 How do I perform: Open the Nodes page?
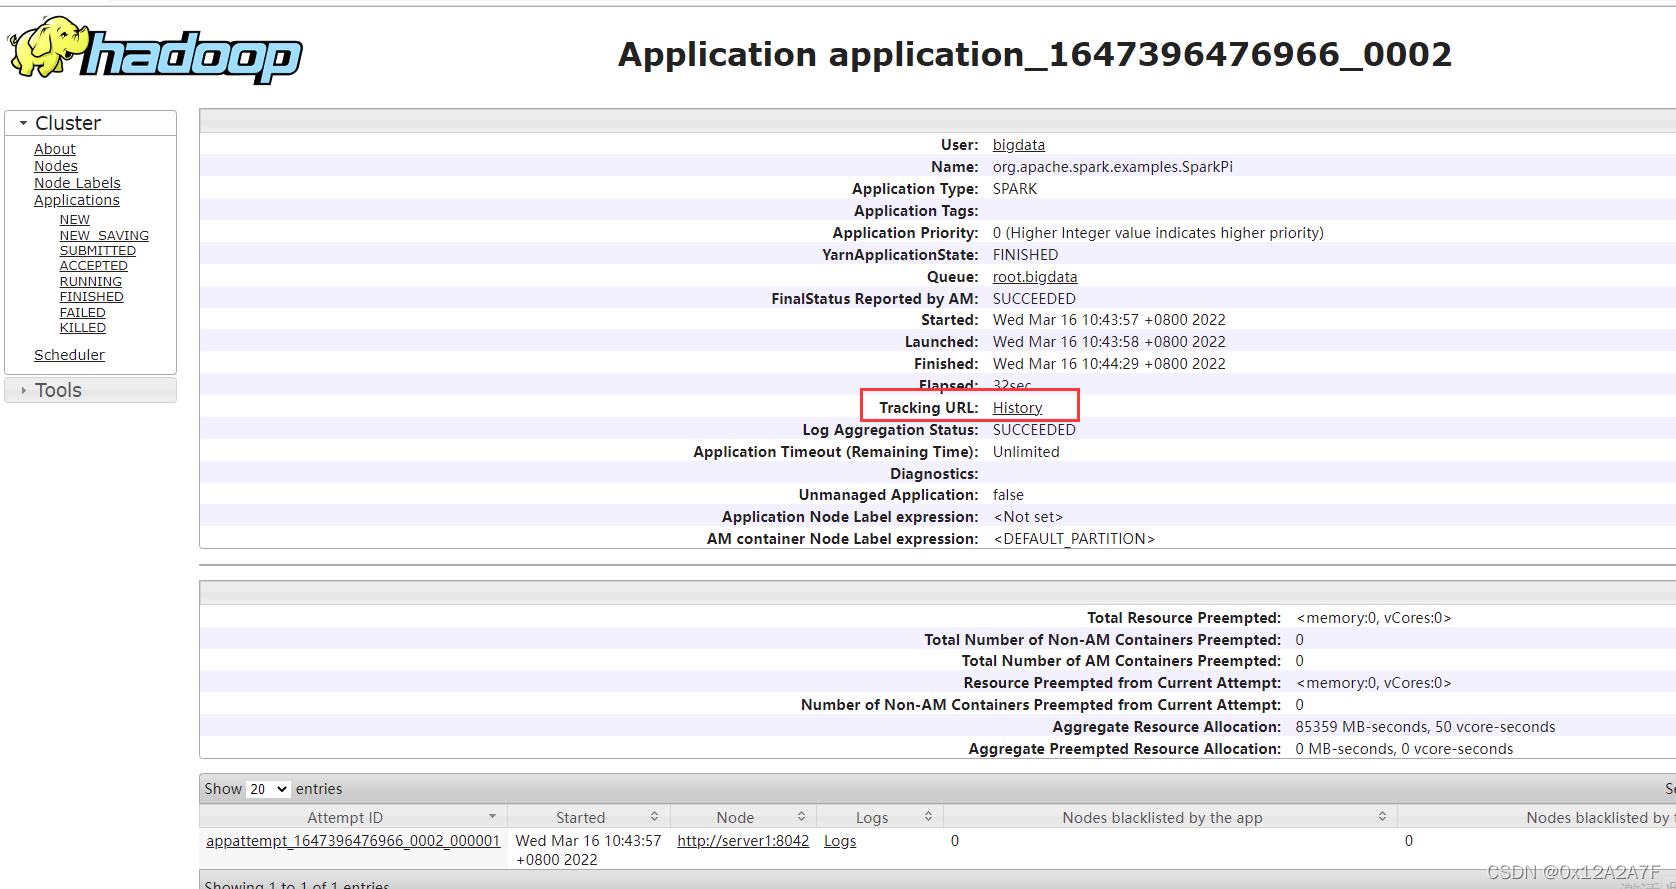55,166
